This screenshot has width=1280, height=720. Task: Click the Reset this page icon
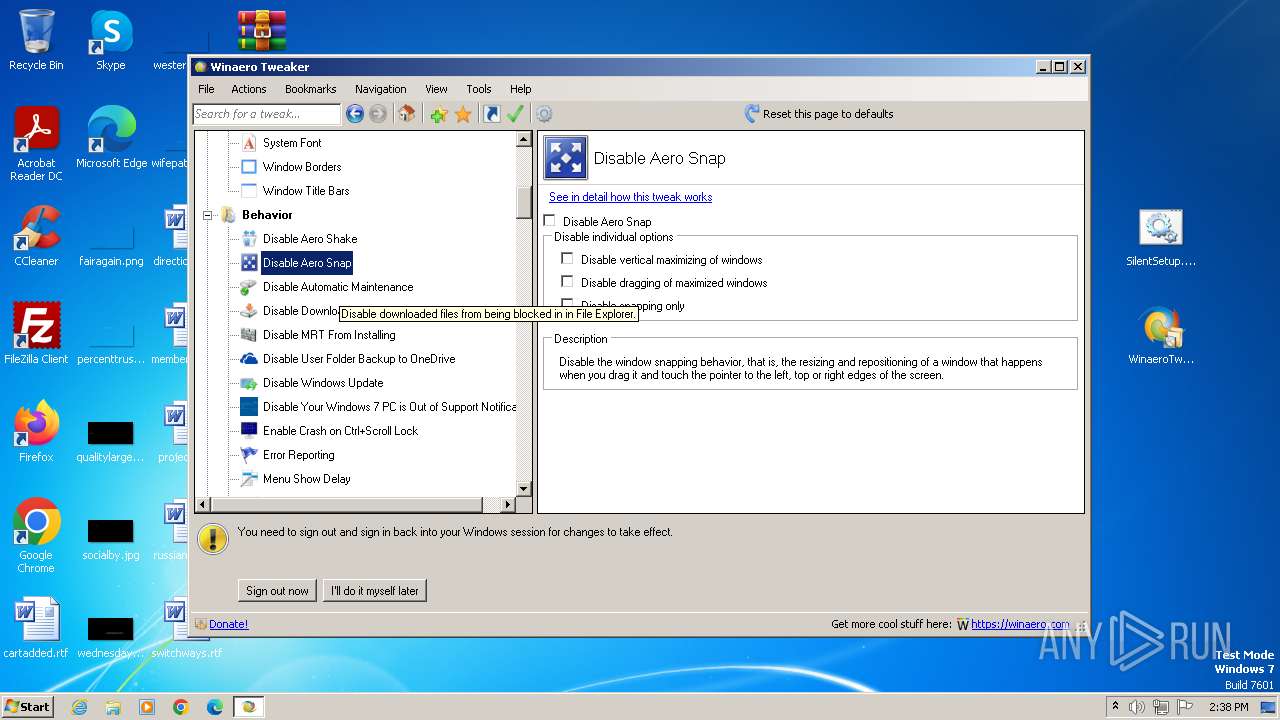pyautogui.click(x=752, y=114)
